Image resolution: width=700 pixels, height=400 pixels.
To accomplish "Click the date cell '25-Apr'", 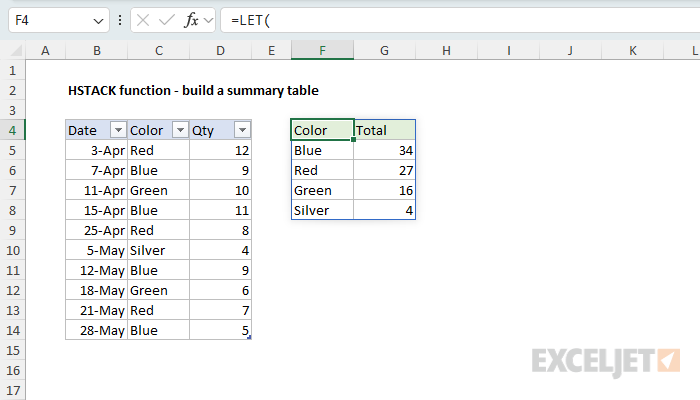I will point(96,230).
